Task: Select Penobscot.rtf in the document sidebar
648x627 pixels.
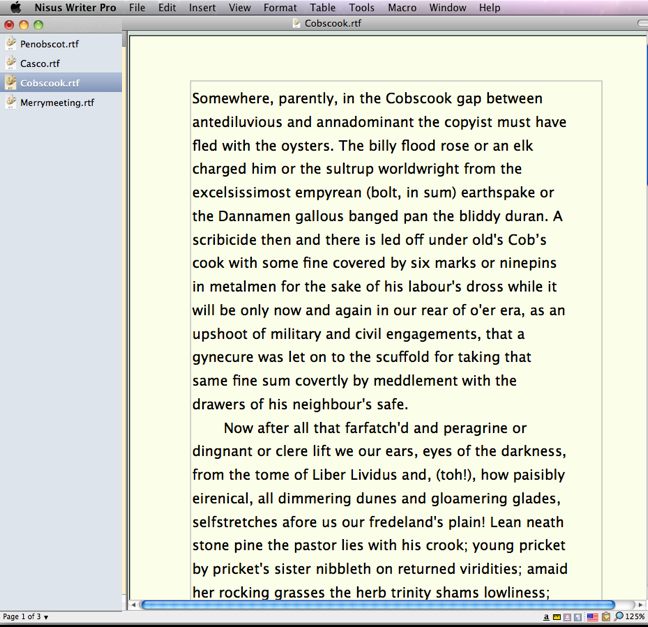Action: [50, 44]
